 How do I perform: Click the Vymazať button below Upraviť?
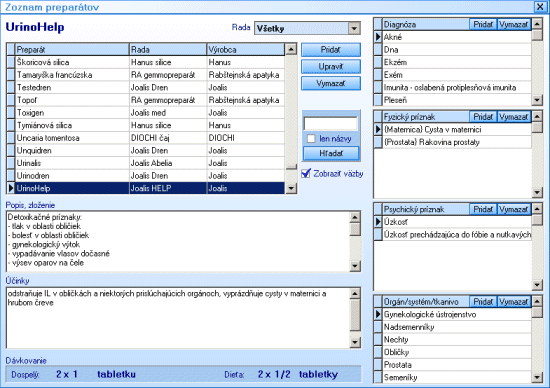coord(331,83)
